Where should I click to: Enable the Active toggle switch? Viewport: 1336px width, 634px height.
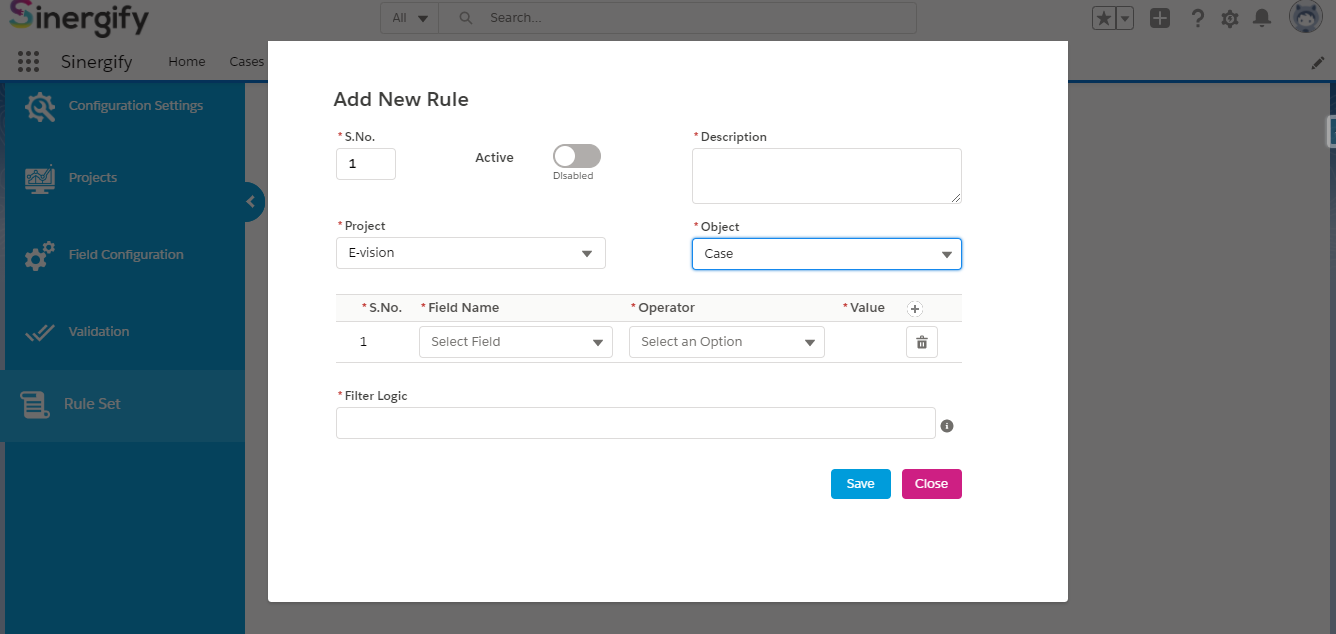click(x=576, y=156)
